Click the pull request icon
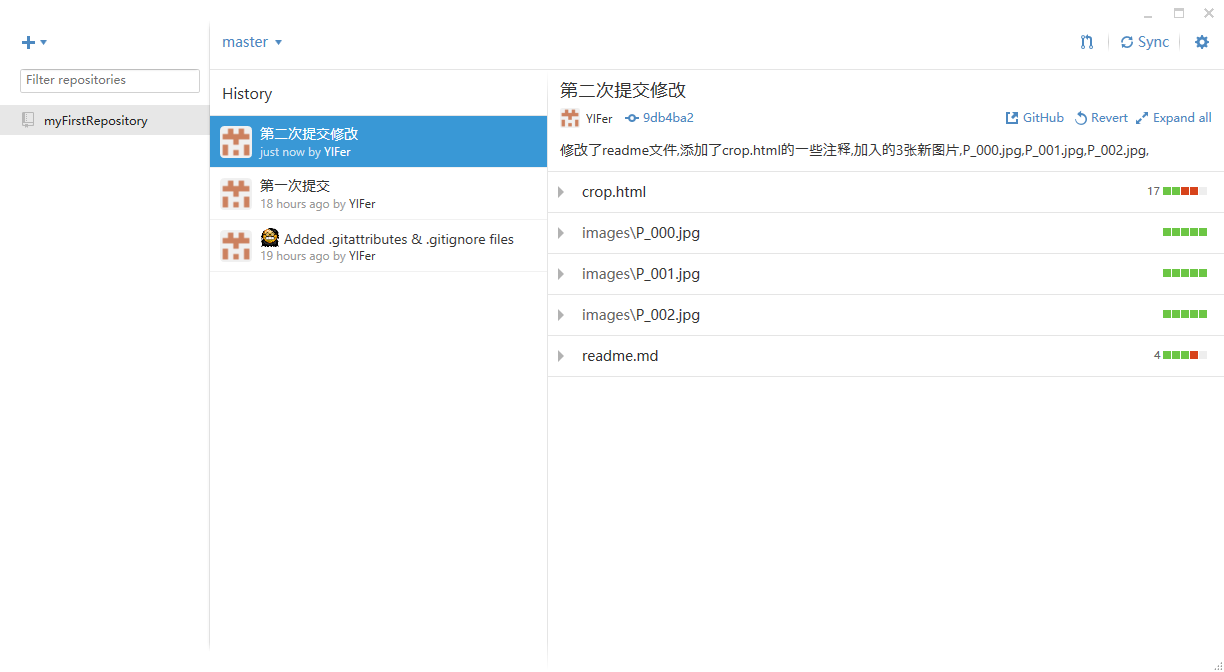Screen dimensions: 1224x672 (1087, 42)
